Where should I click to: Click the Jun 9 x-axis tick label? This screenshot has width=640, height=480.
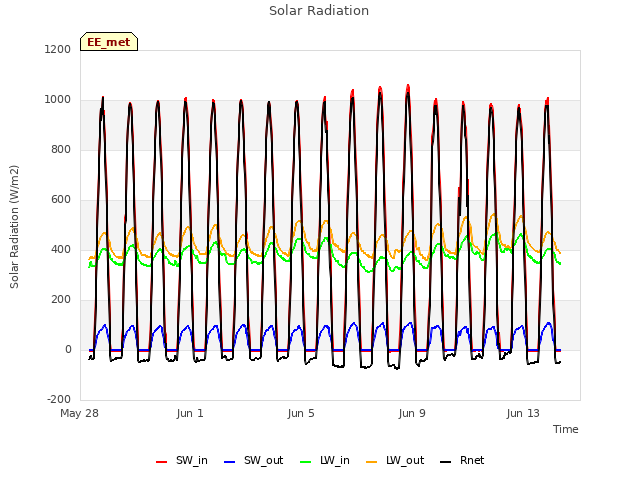click(412, 413)
